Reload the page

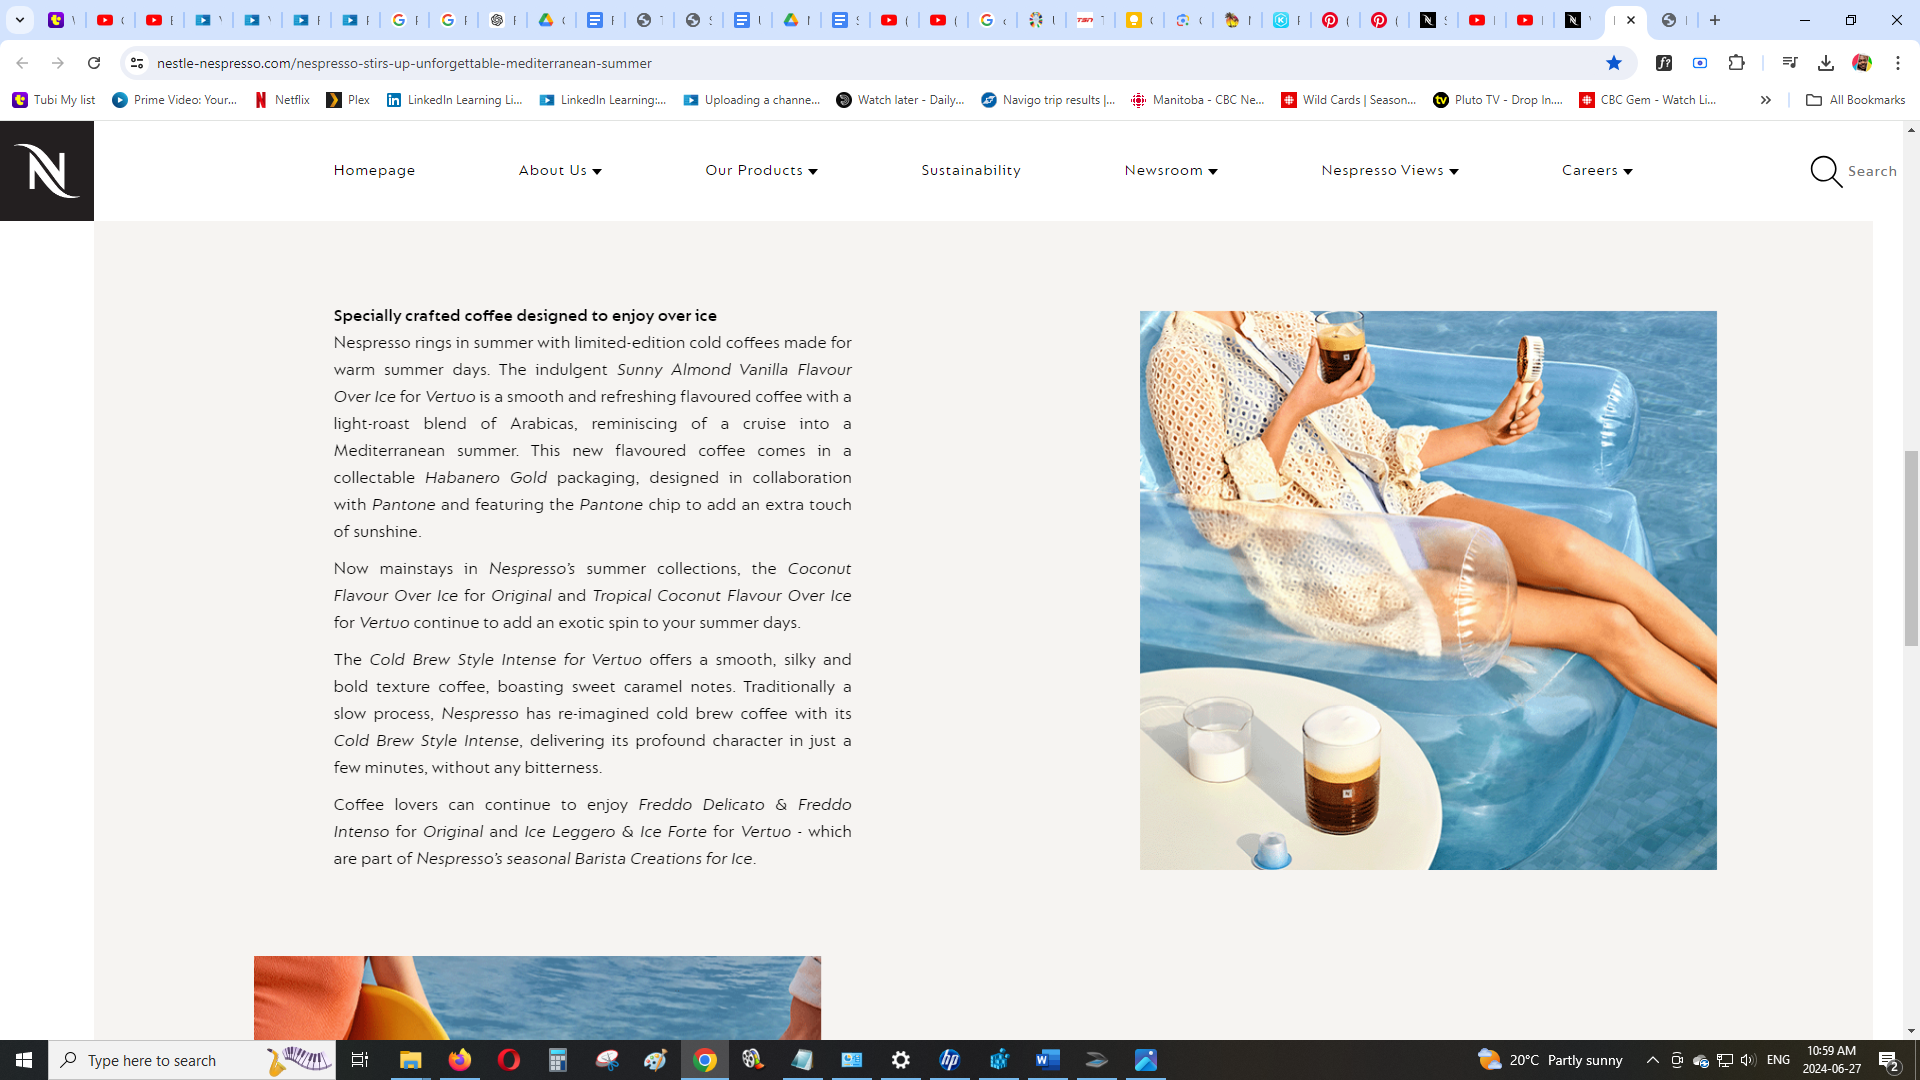coord(94,63)
